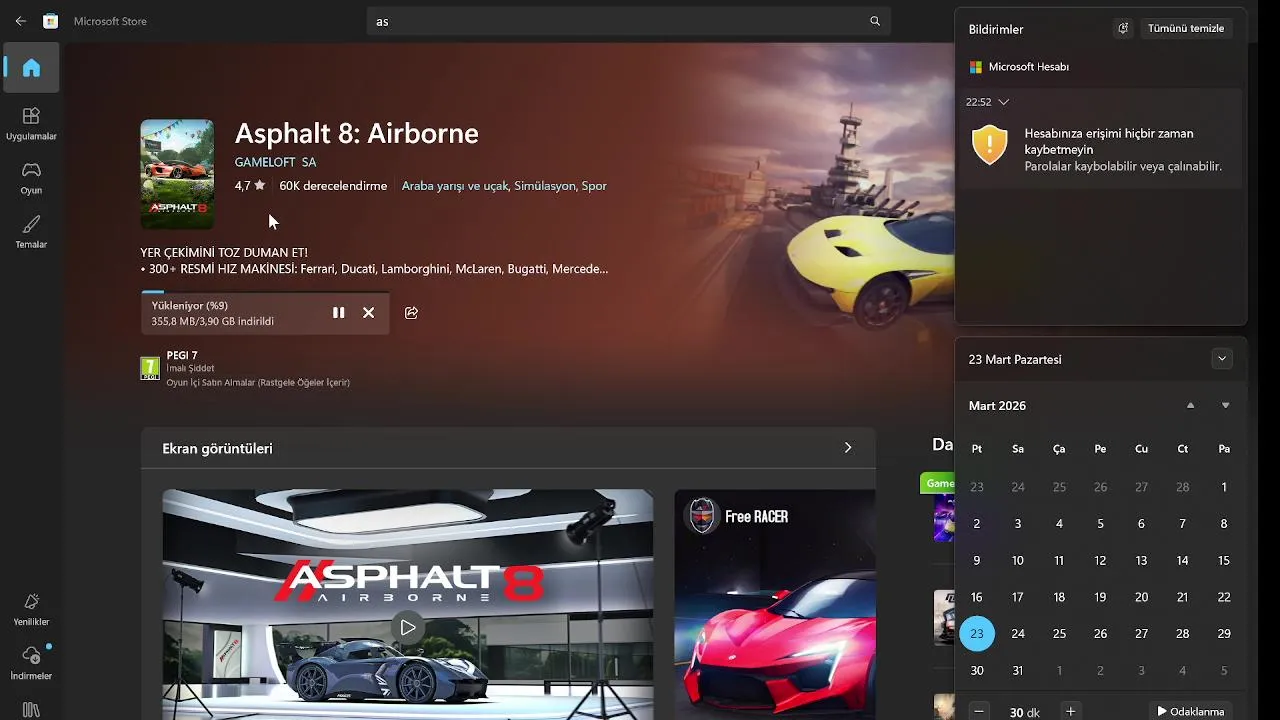This screenshot has width=1280, height=720.
Task: Decrease focus duration with minus button
Action: tap(980, 711)
